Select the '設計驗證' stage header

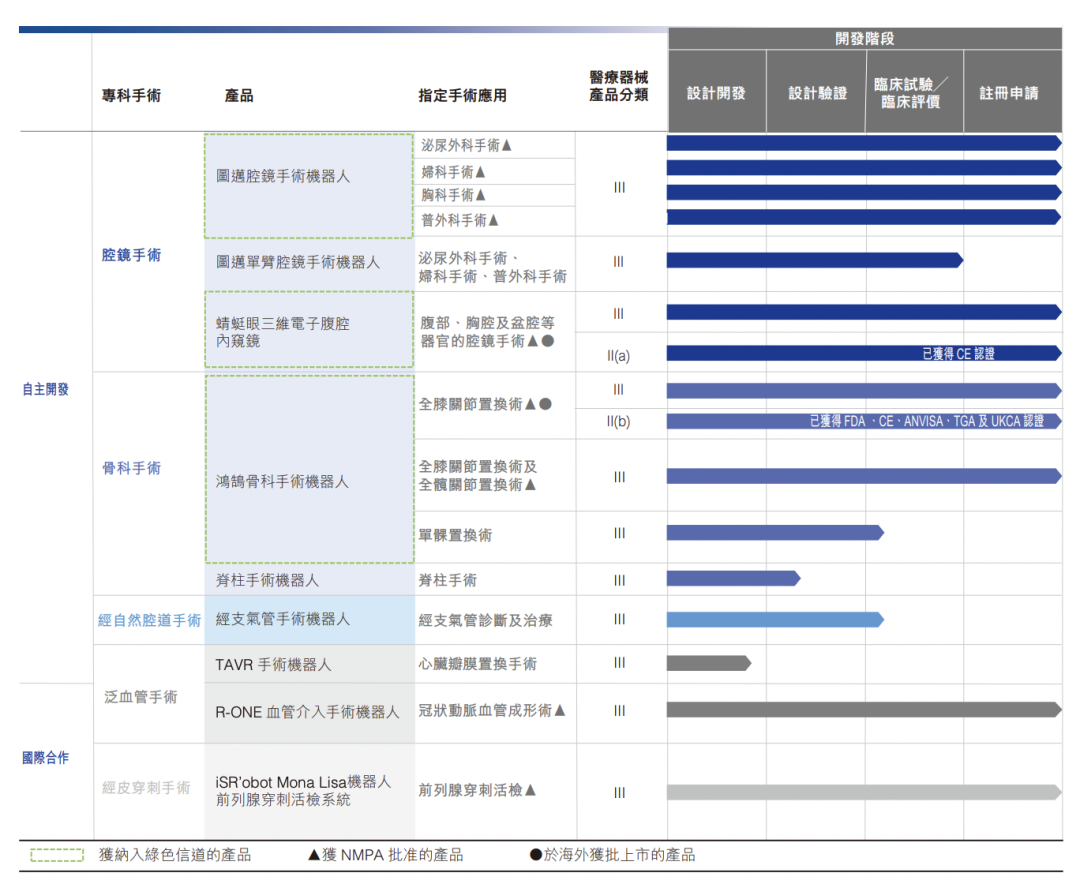[817, 92]
